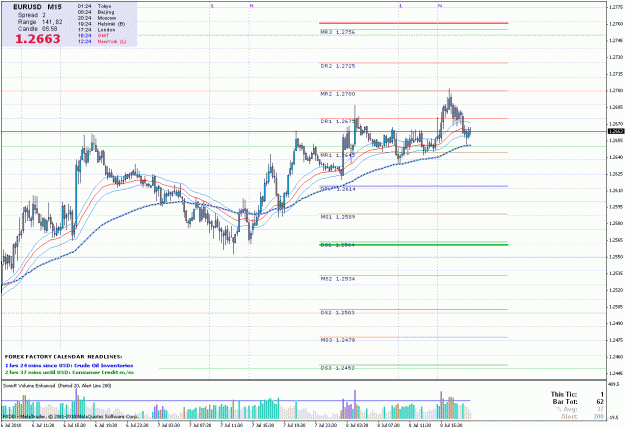
Task: Click the DS2 1.2503 pivot label
Action: click(x=338, y=313)
